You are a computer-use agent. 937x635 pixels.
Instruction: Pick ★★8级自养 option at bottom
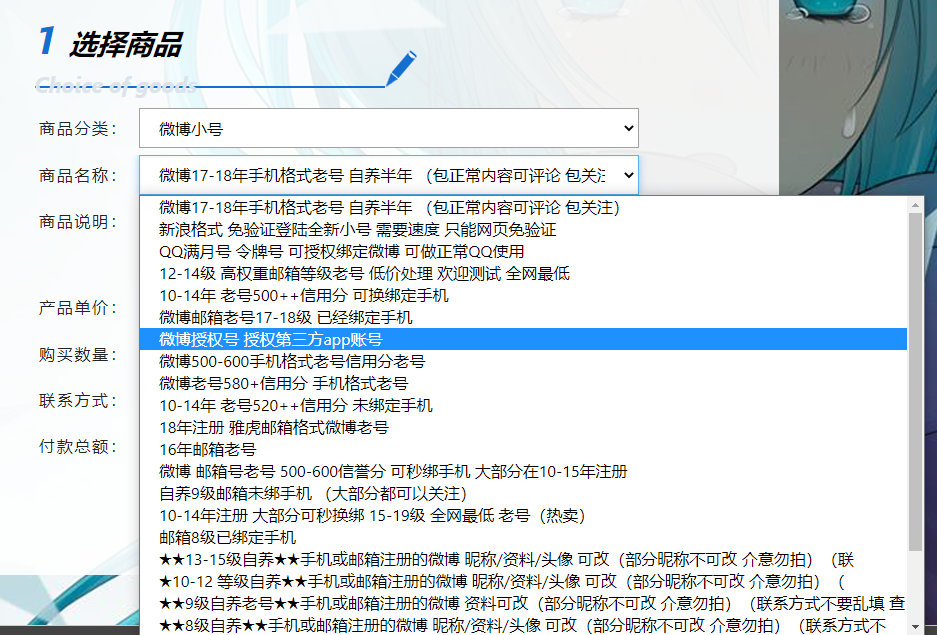click(x=523, y=625)
